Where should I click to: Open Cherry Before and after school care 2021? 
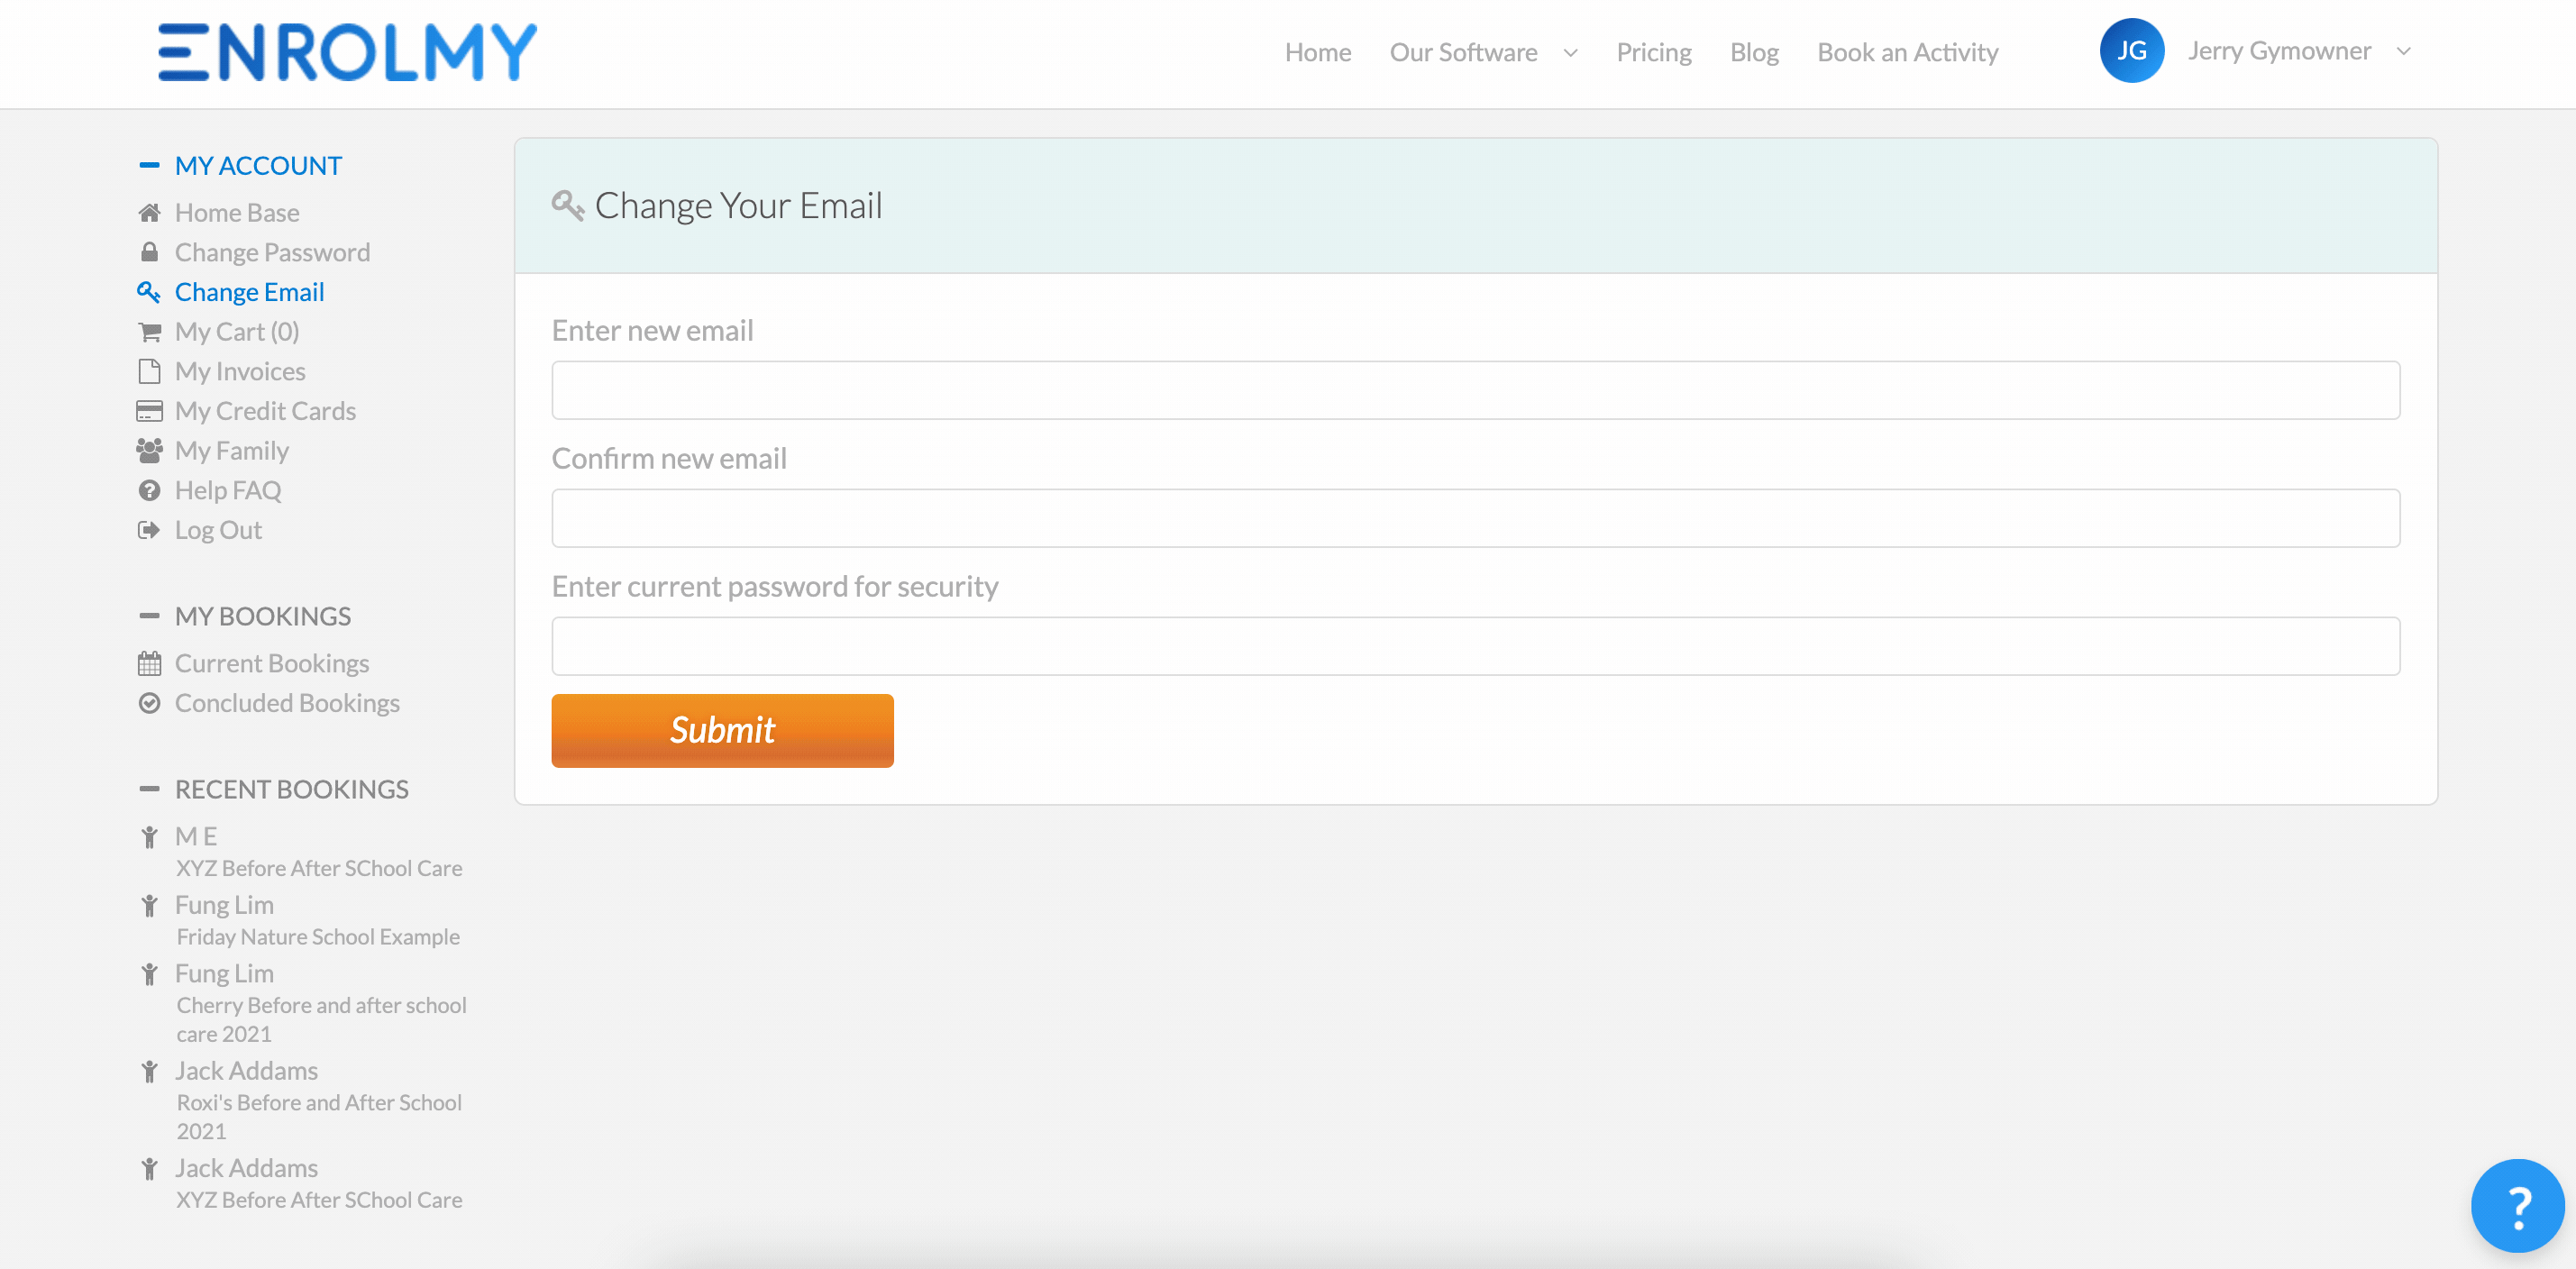pos(321,1019)
